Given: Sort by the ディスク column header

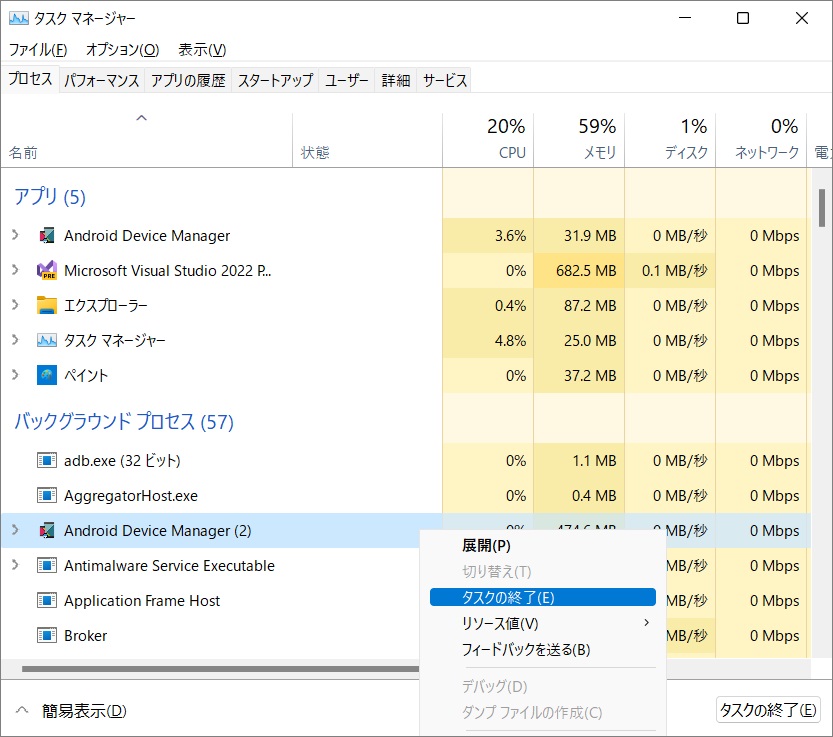Looking at the screenshot, I should point(670,141).
